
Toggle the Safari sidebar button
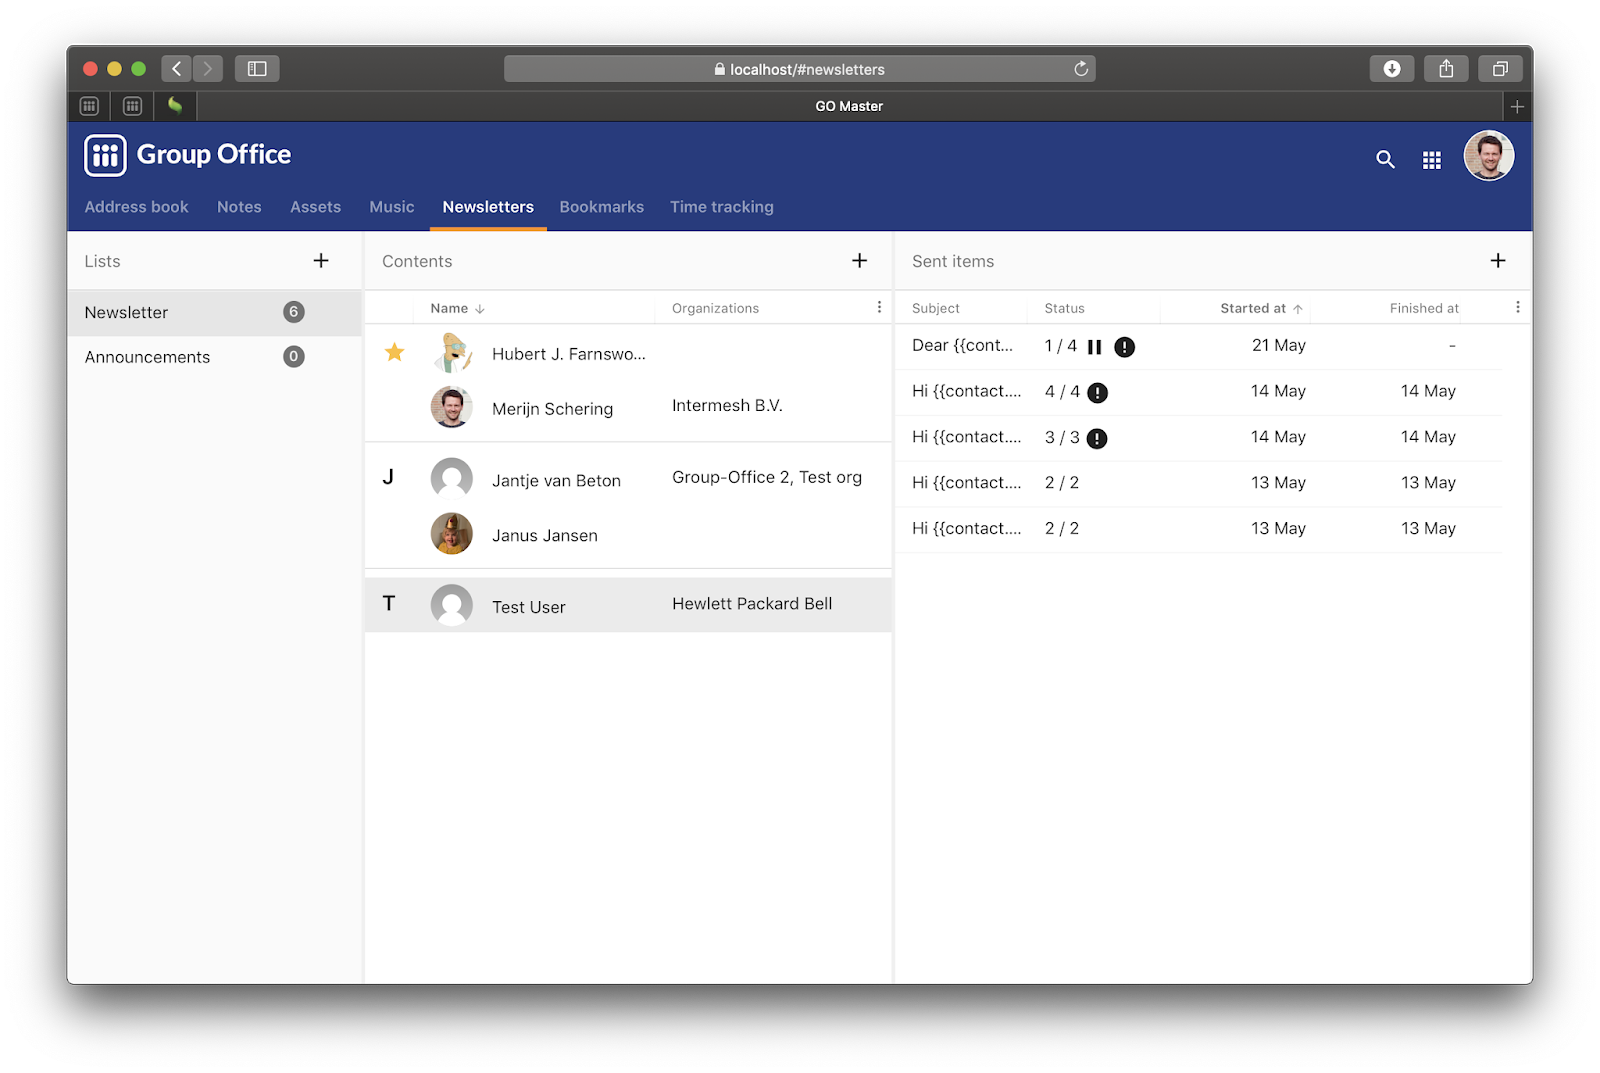[257, 69]
